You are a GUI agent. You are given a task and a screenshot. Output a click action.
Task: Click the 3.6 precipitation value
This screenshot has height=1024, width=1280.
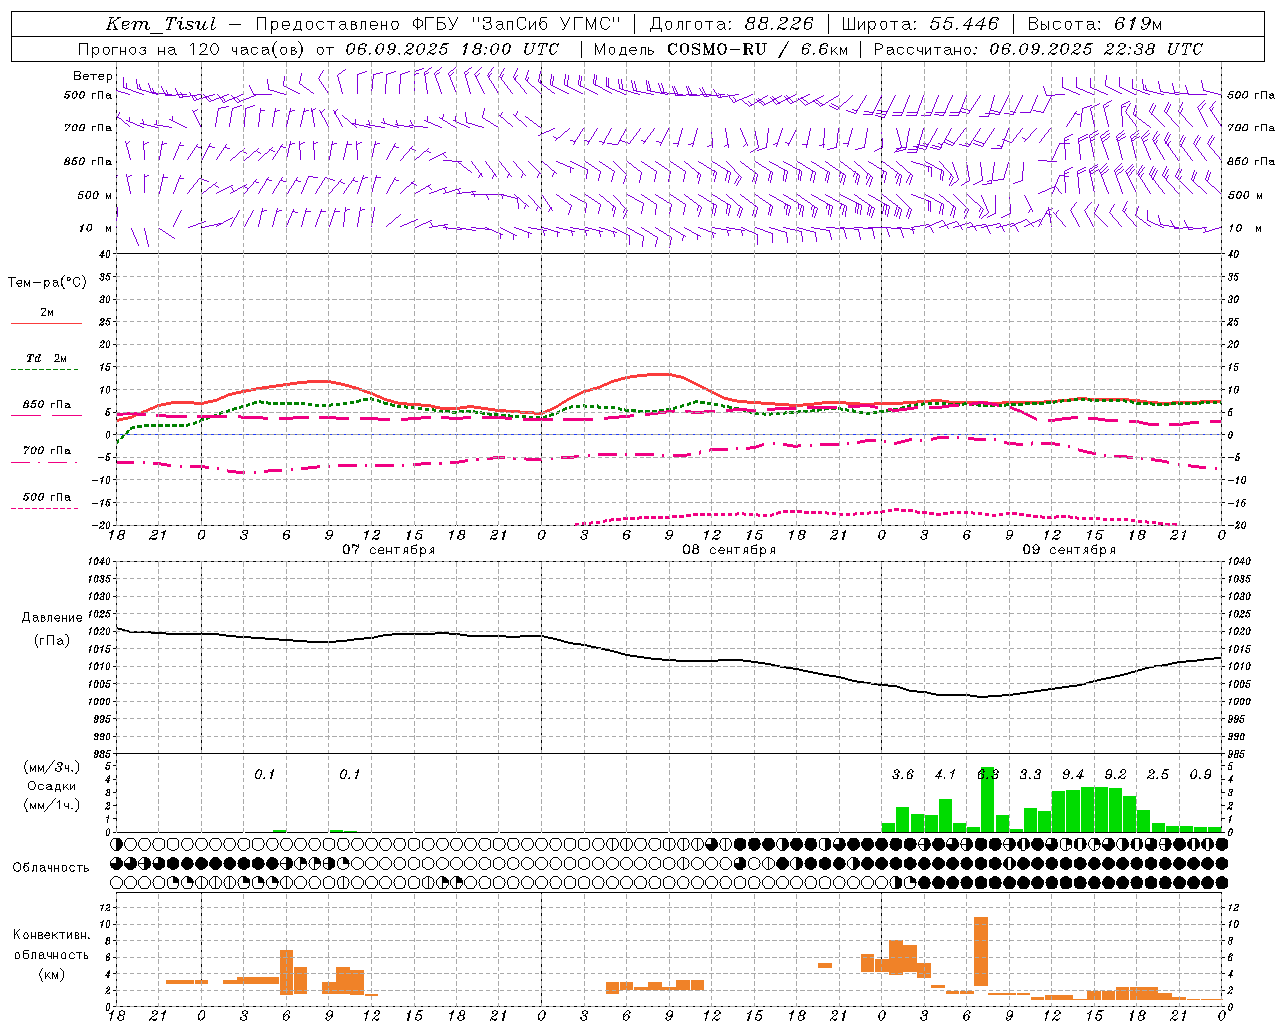(903, 774)
